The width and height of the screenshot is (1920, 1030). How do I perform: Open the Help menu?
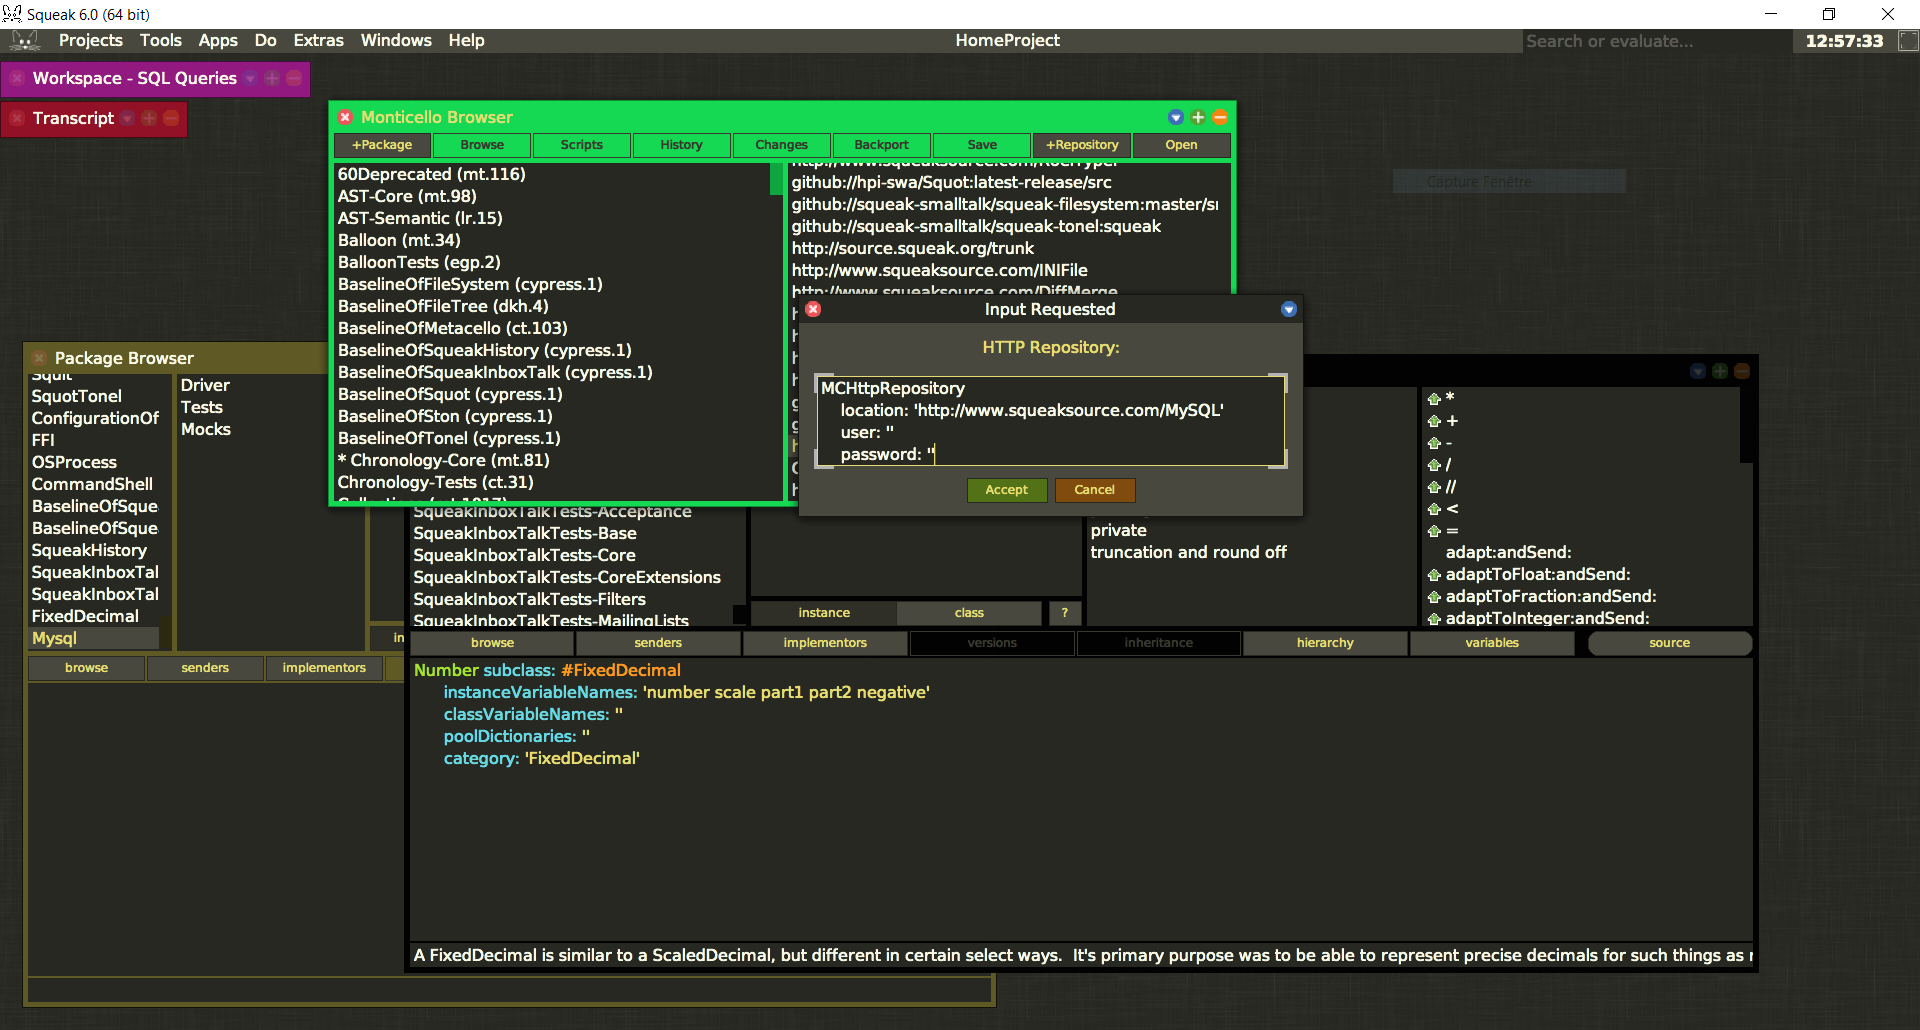click(466, 40)
